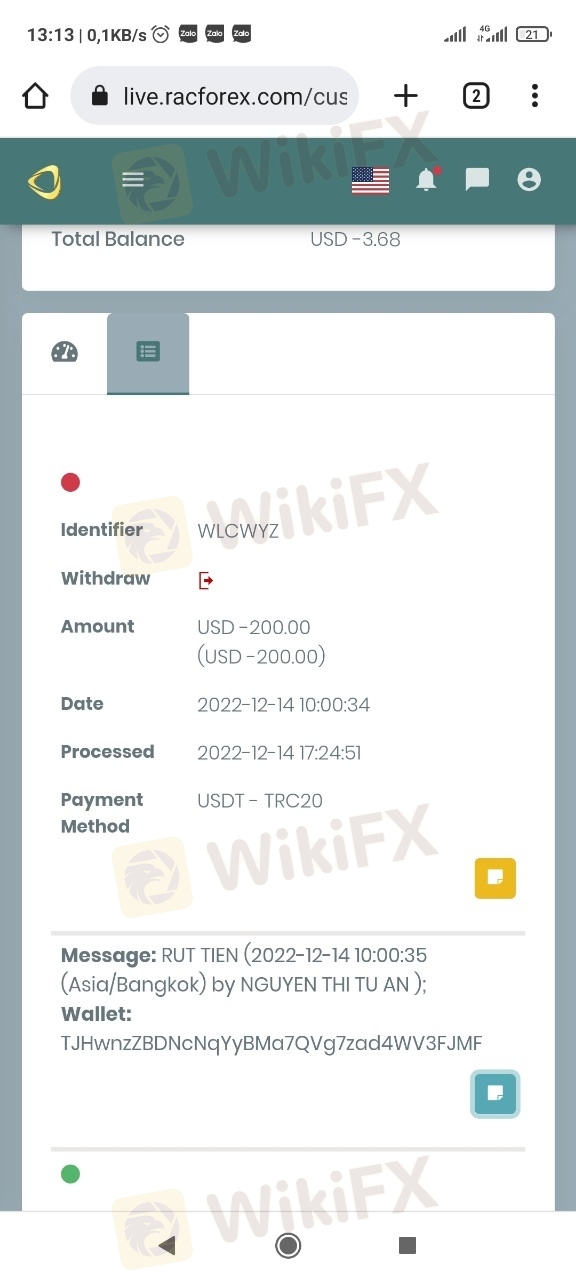The height and width of the screenshot is (1280, 576).
Task: Switch to the dashboard gauge tab
Action: [x=64, y=352]
